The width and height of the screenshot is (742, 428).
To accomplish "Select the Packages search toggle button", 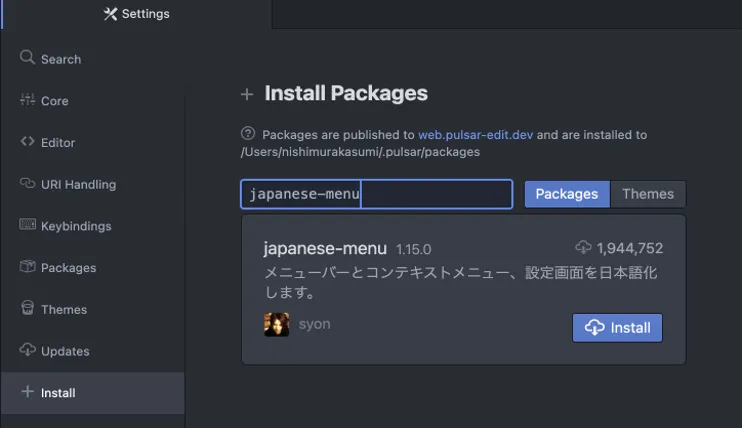I will click(567, 194).
